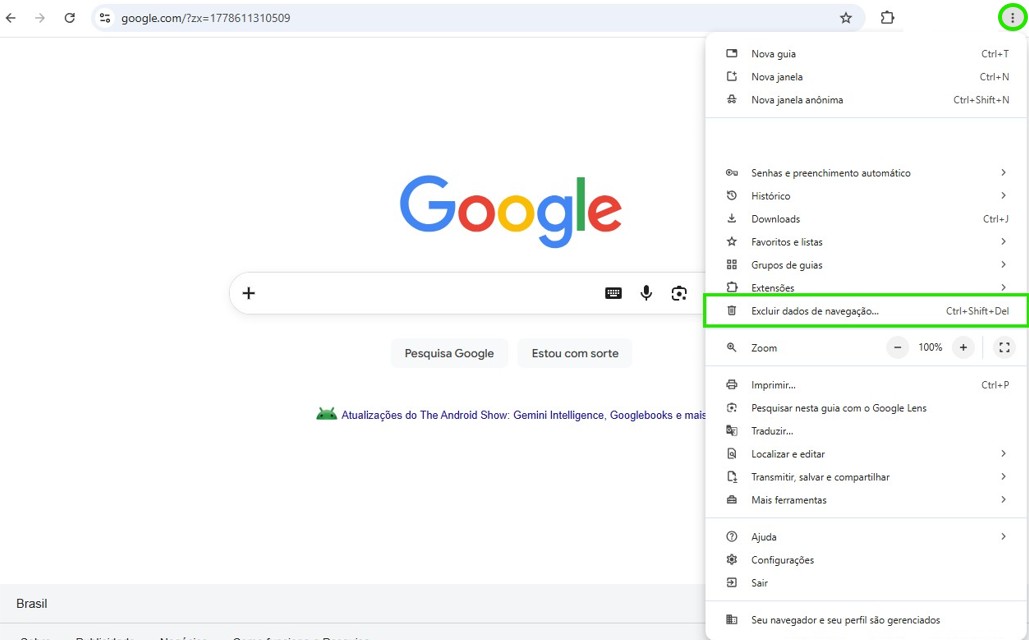Click the Nova guia tab icon
This screenshot has width=1029, height=640.
[732, 53]
